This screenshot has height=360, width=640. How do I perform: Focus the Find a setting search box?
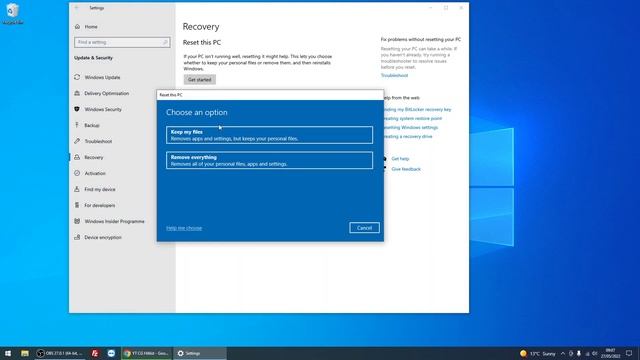(x=122, y=42)
